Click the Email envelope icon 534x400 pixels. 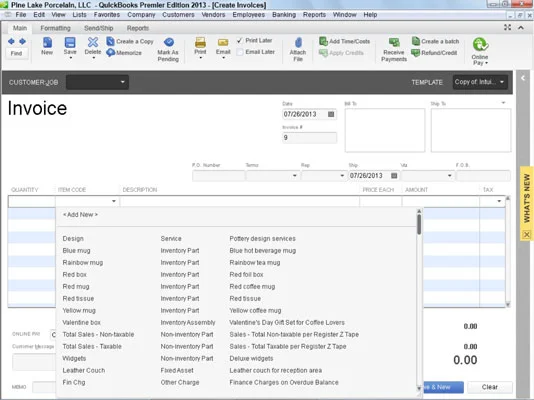tap(223, 42)
